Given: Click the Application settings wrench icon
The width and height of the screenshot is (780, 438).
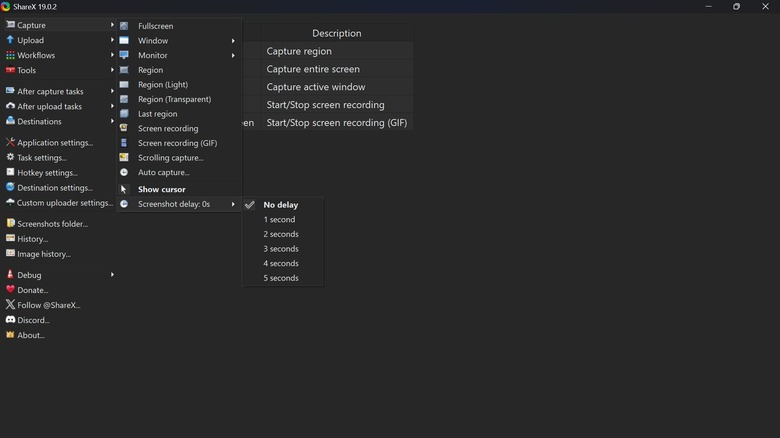Looking at the screenshot, I should (x=10, y=142).
